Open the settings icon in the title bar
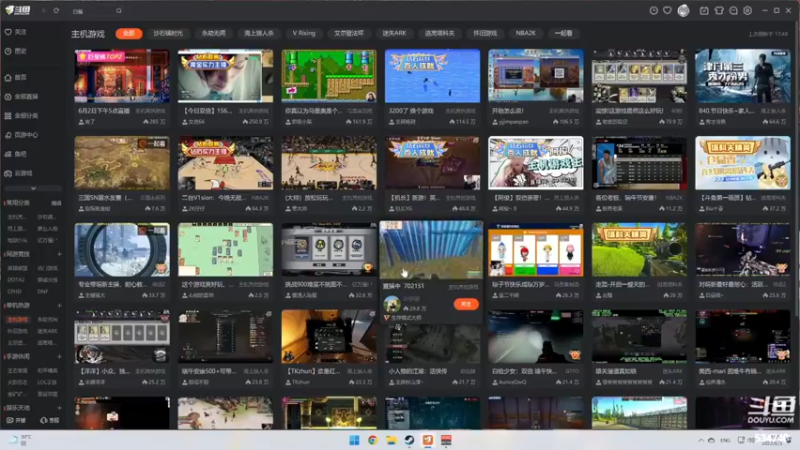The height and width of the screenshot is (450, 800). coord(747,10)
